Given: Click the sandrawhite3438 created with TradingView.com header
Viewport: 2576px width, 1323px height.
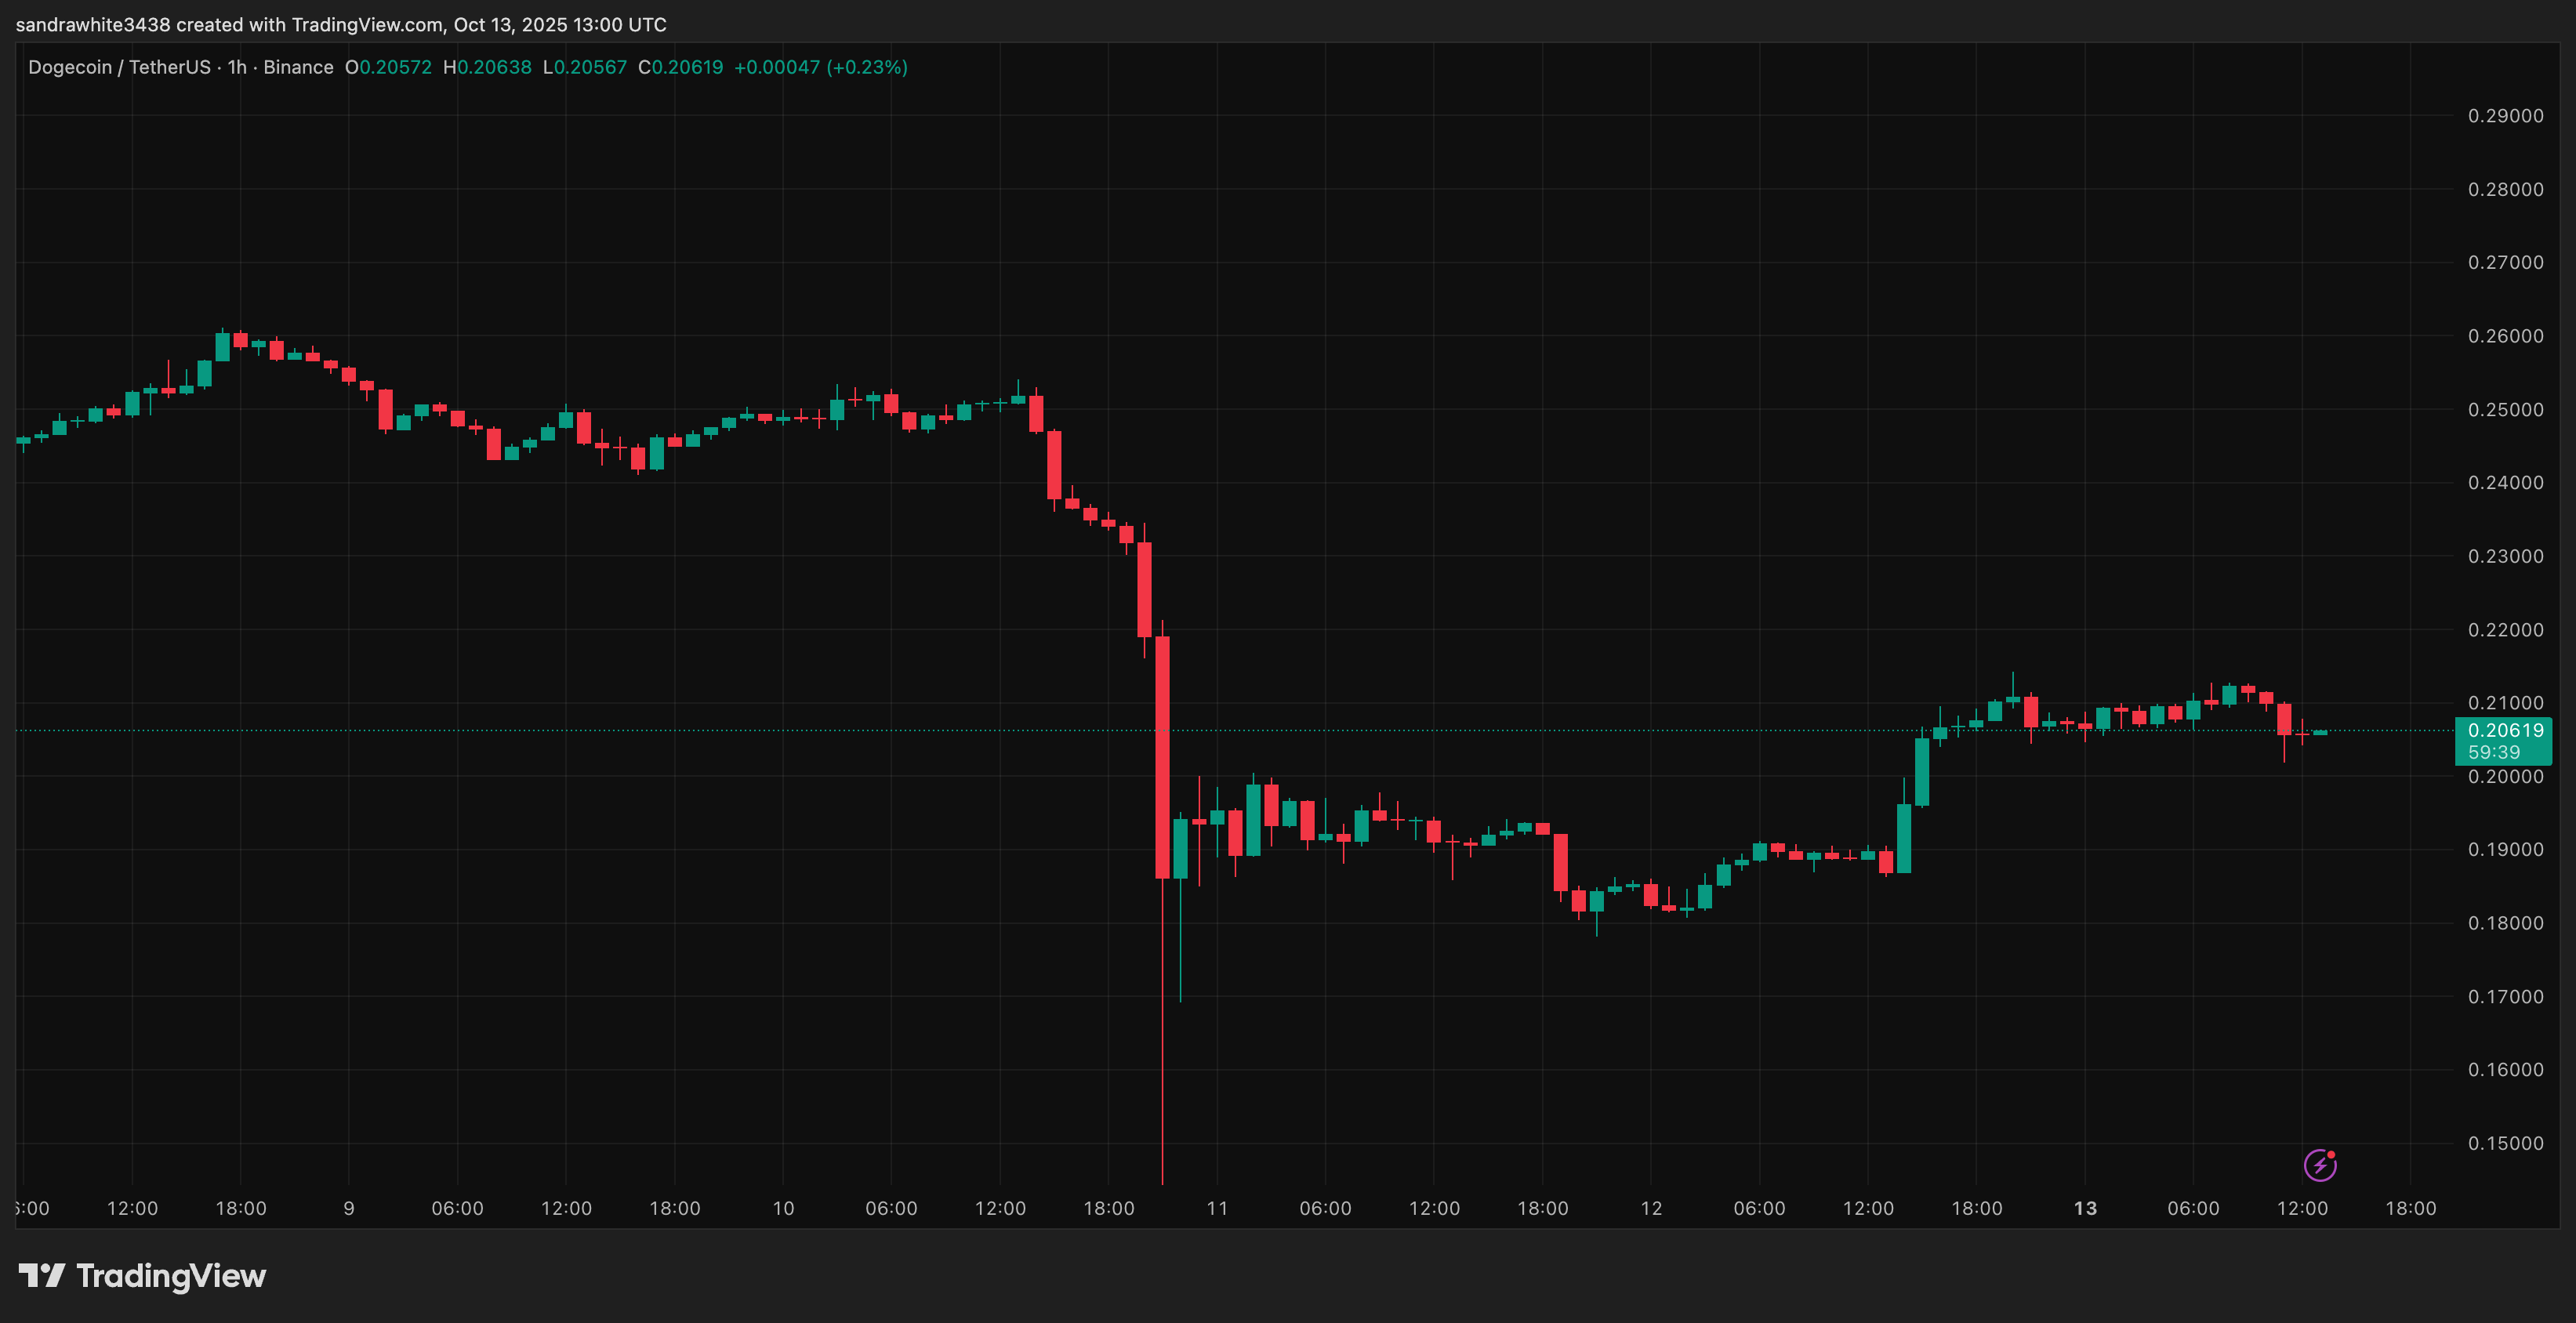Looking at the screenshot, I should point(341,24).
